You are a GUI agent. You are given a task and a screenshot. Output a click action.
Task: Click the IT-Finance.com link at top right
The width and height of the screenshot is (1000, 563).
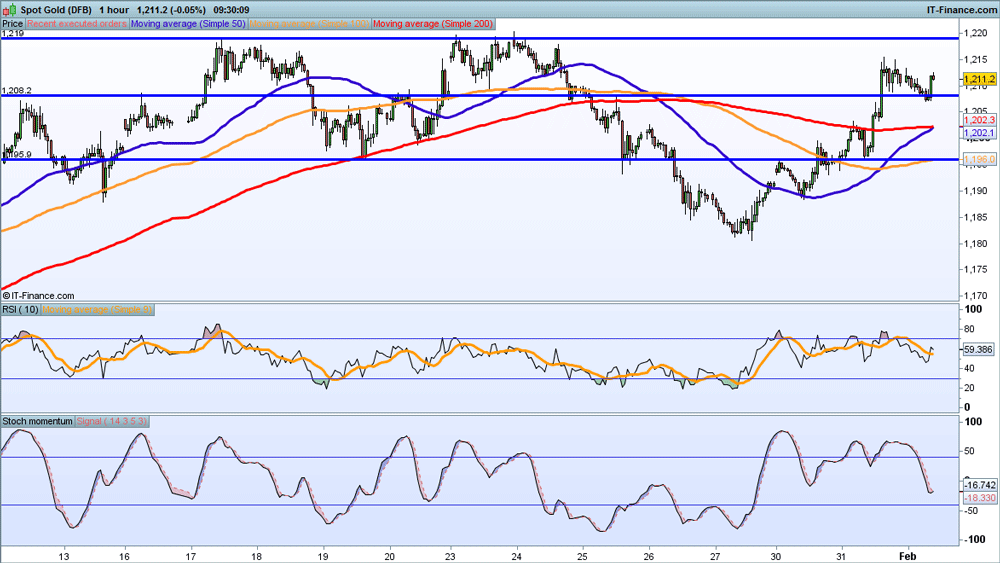click(x=962, y=10)
